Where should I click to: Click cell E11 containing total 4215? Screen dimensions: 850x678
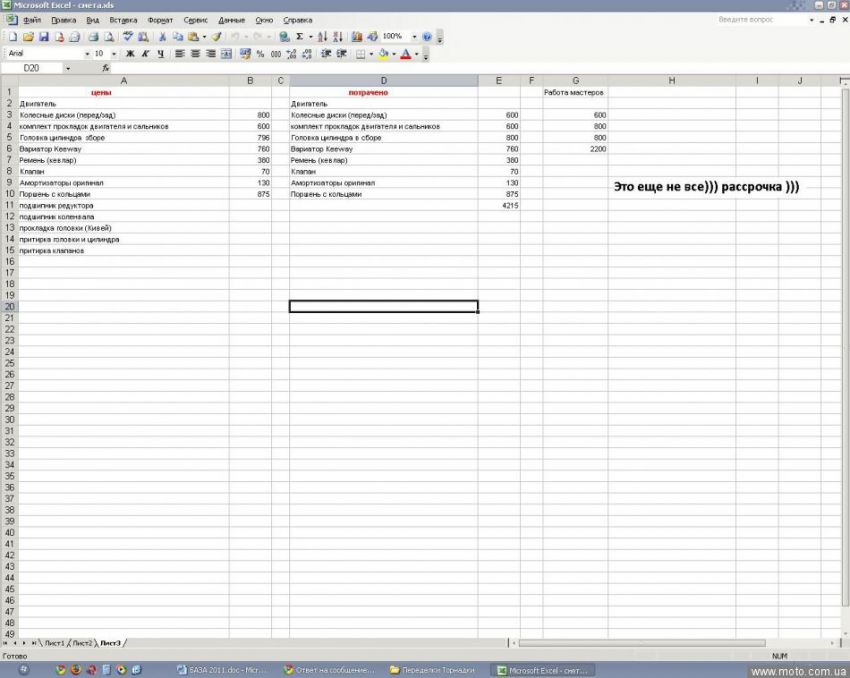point(498,205)
